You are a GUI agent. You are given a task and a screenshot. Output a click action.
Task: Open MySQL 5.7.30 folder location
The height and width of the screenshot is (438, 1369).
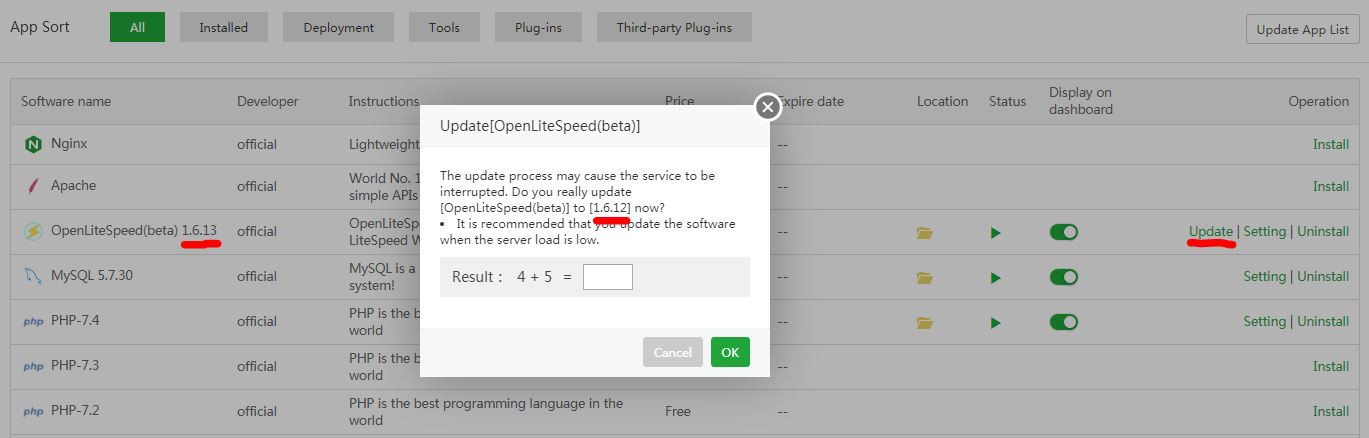(x=925, y=278)
